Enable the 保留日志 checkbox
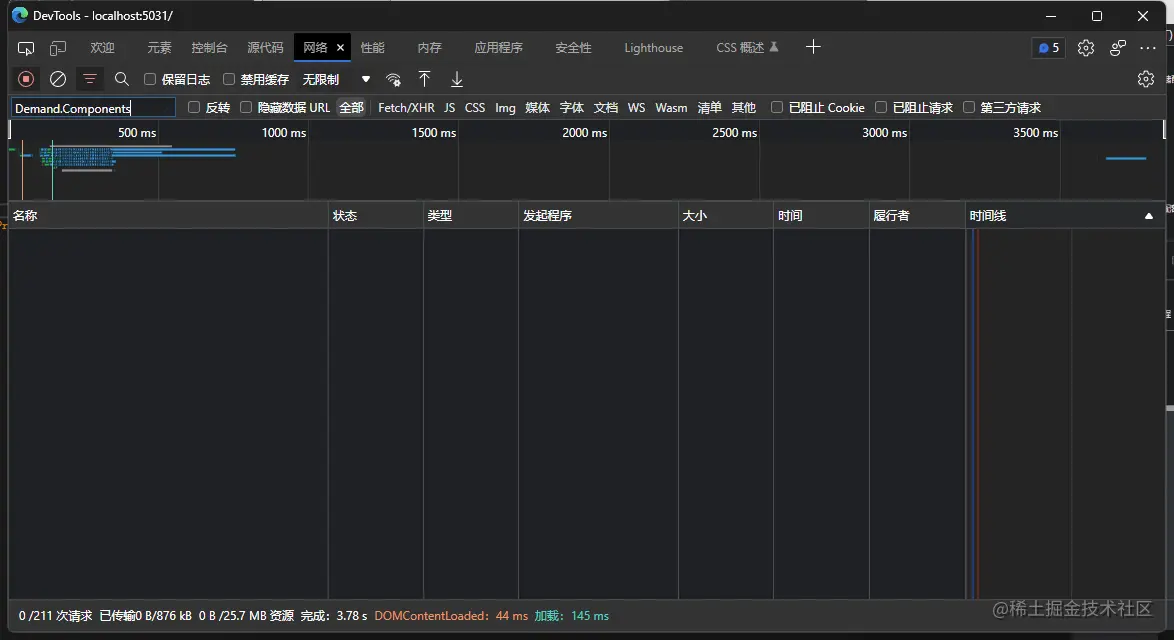The image size is (1174, 640). pyautogui.click(x=150, y=79)
